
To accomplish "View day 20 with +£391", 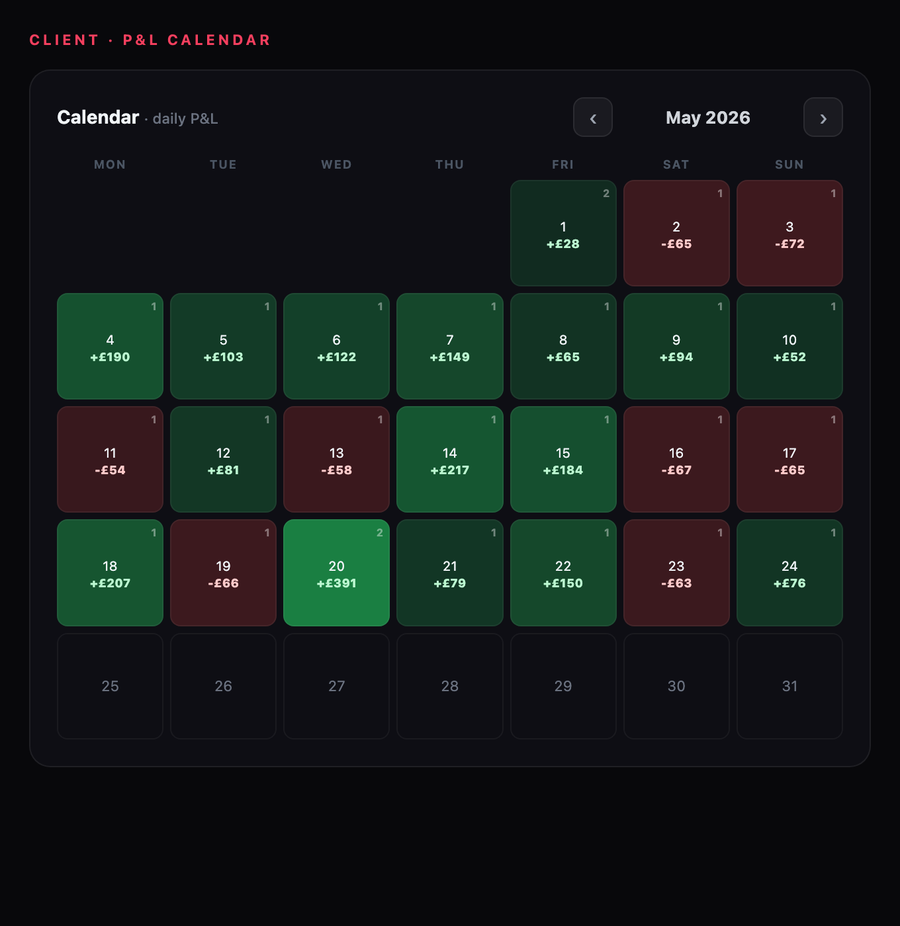I will (337, 573).
